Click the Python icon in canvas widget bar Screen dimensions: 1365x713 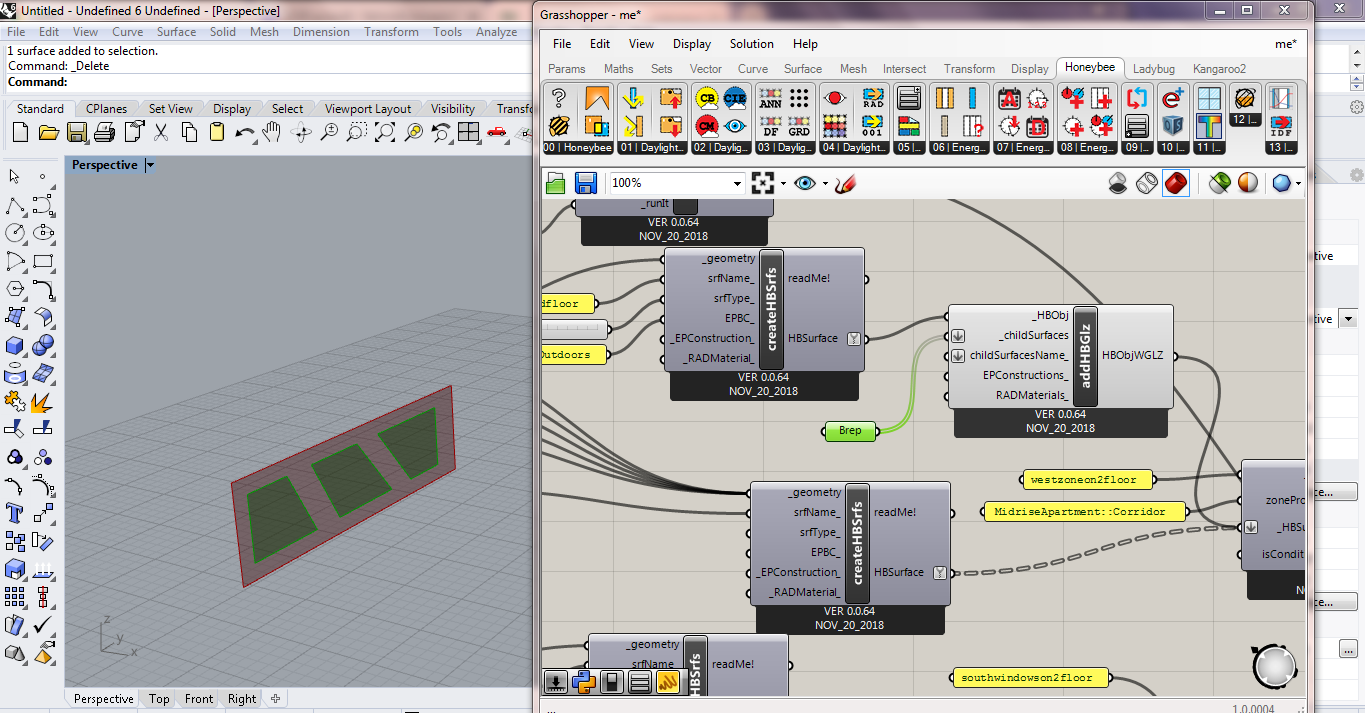584,682
